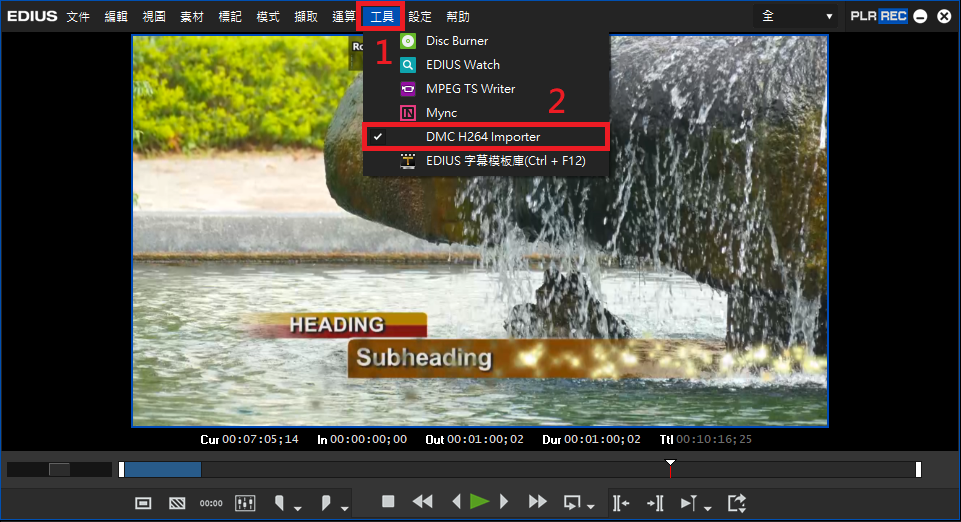Viewport: 961px width, 522px height.
Task: Rewind the video
Action: coord(422,502)
